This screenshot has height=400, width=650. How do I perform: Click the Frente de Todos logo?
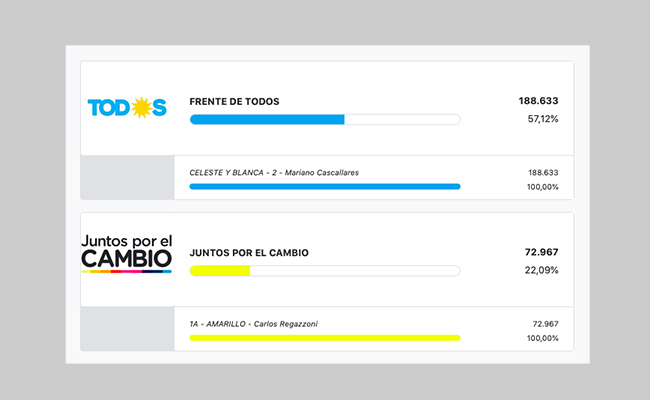point(127,108)
